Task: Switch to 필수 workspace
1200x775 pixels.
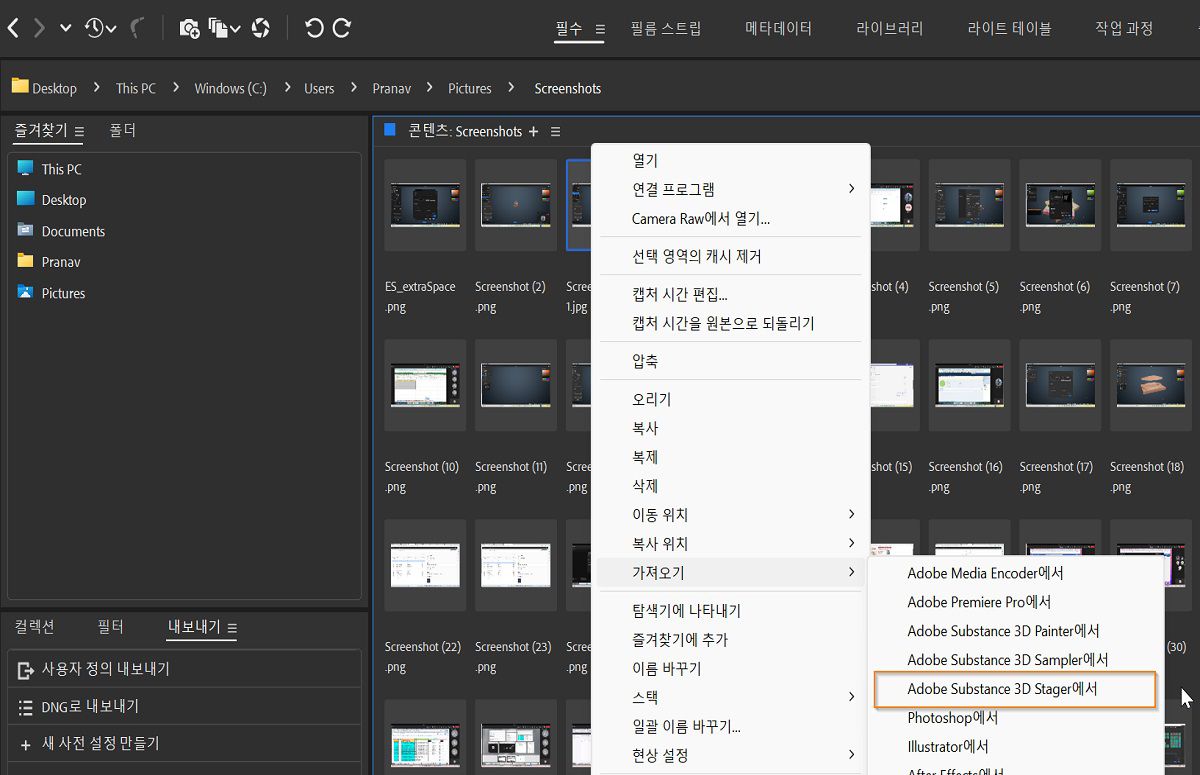Action: point(569,28)
